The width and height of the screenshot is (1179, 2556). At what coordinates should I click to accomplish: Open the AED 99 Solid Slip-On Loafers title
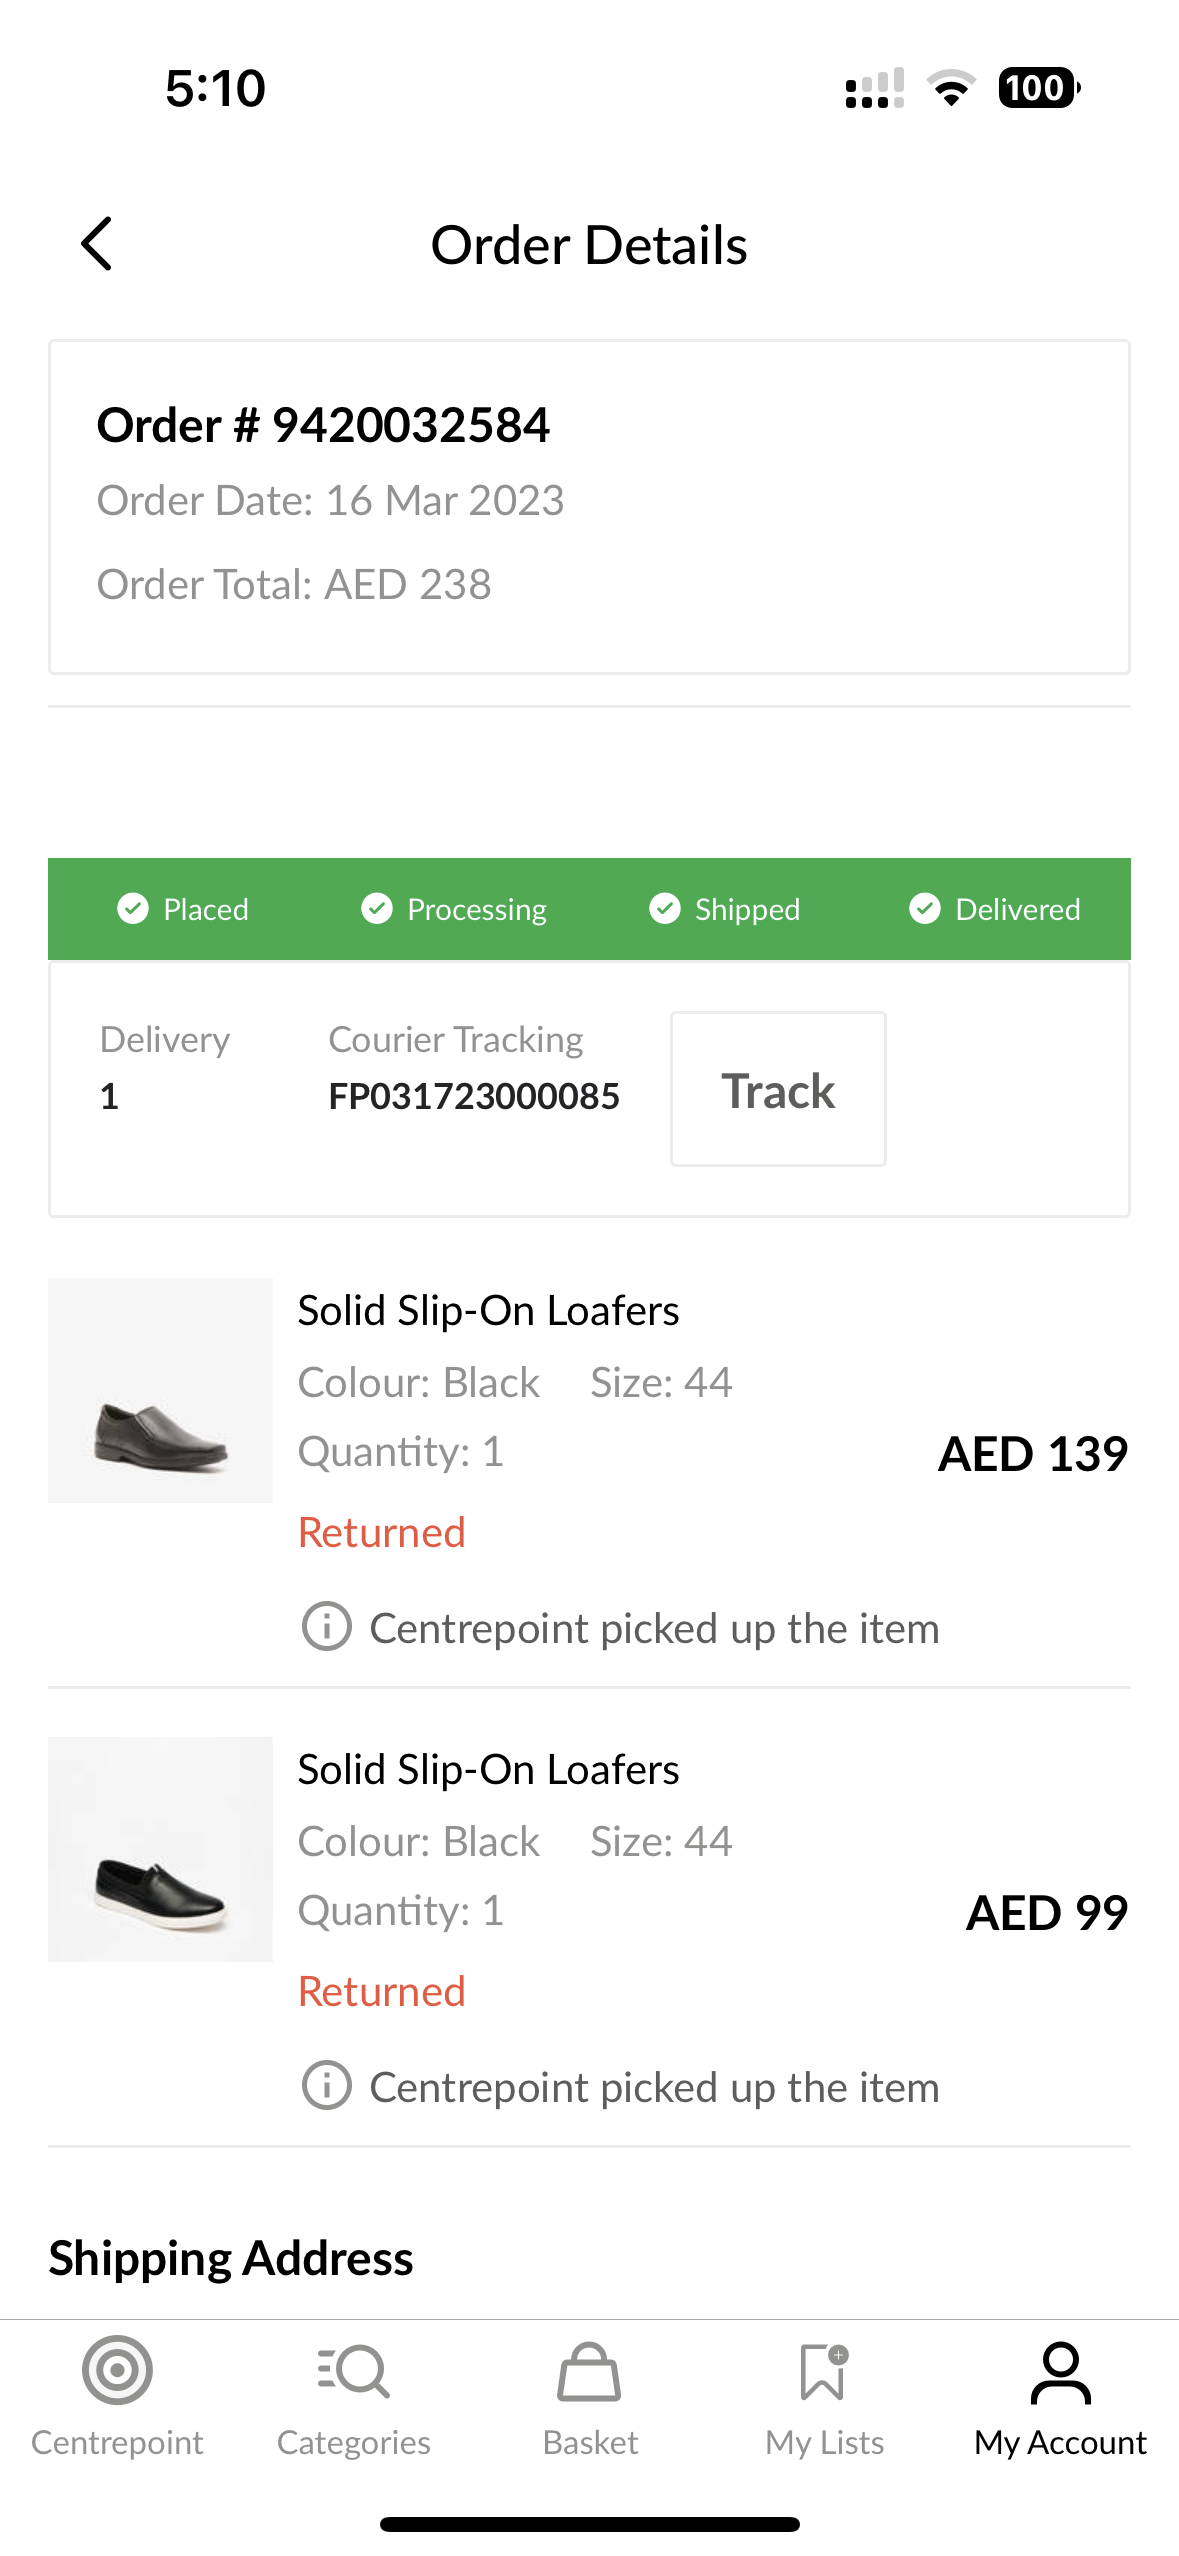click(488, 1769)
